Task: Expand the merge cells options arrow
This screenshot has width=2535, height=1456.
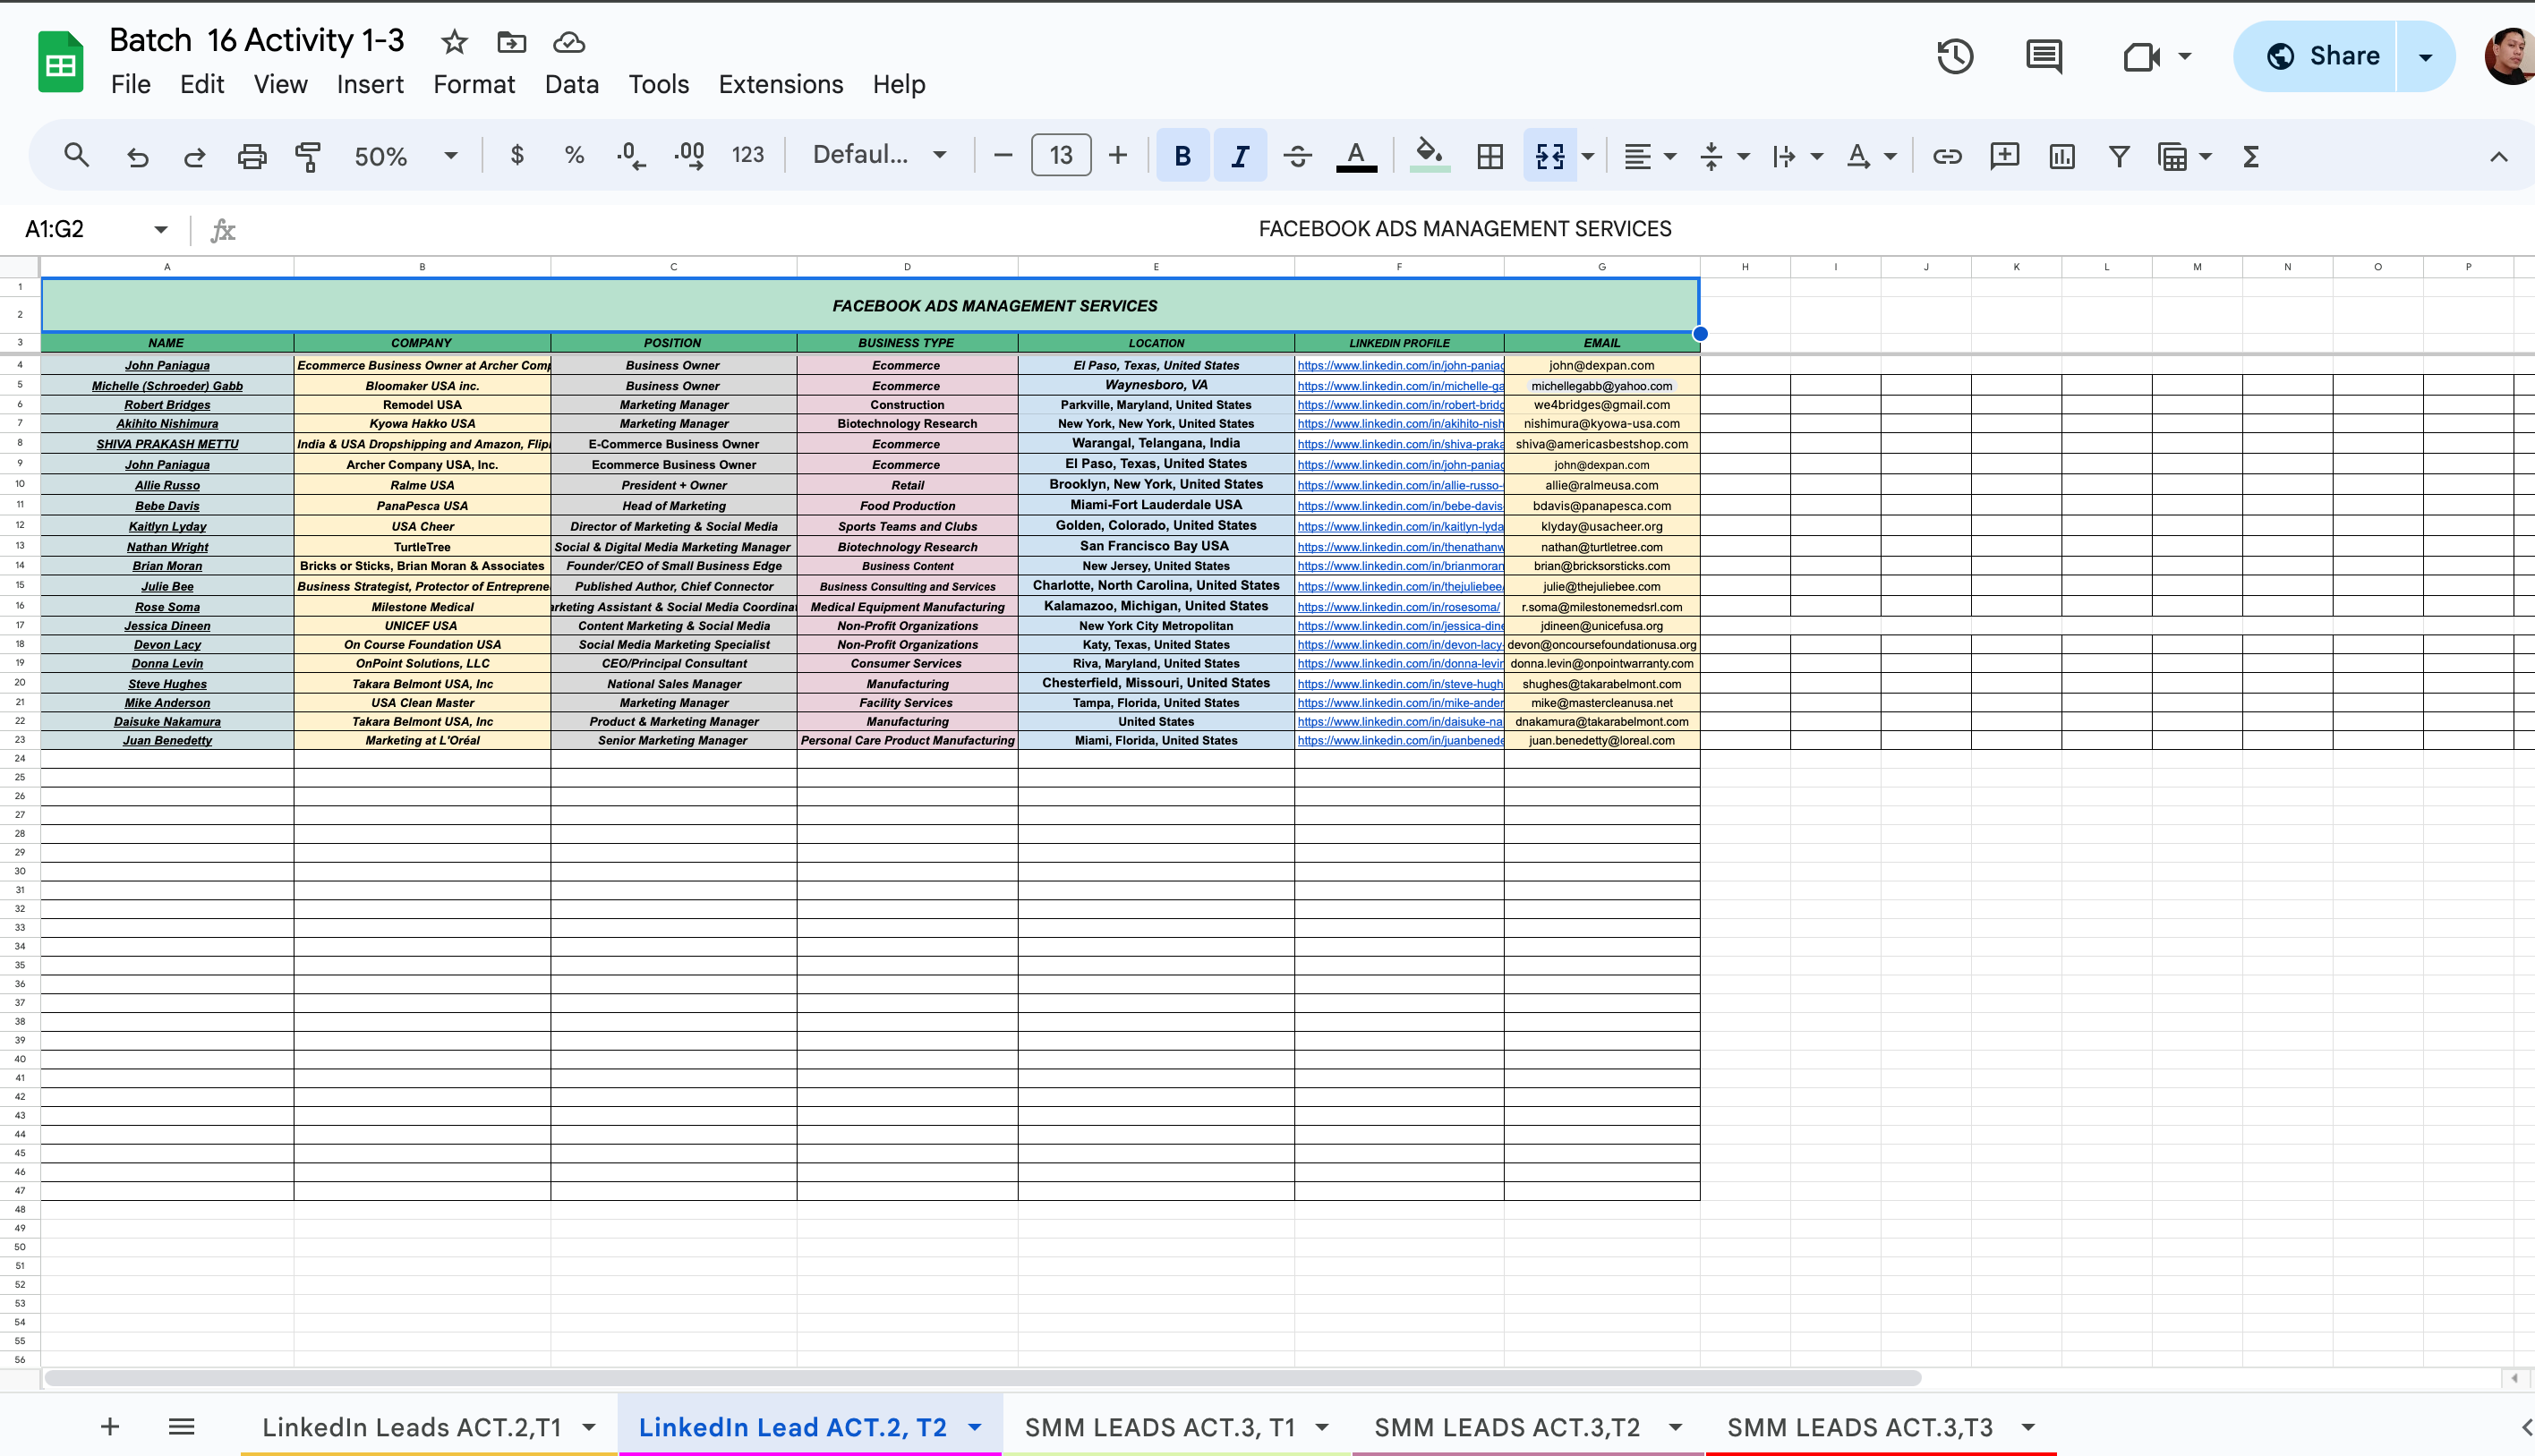Action: [1587, 156]
